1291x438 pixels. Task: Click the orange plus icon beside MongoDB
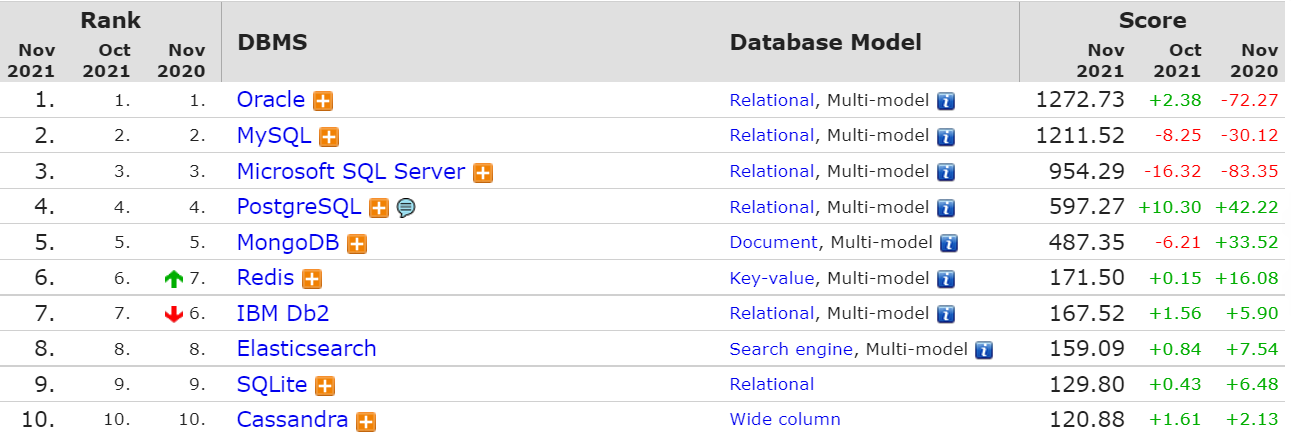[x=357, y=244]
